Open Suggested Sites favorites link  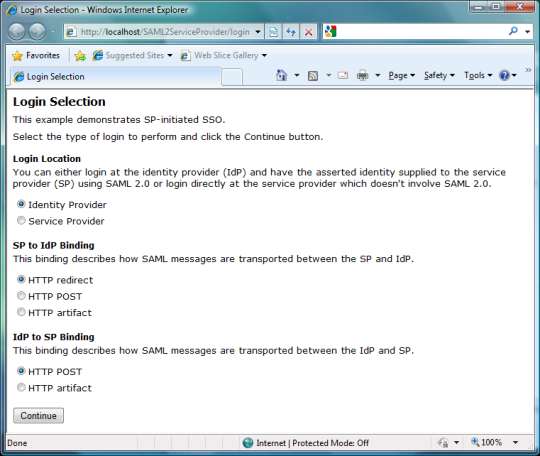(132, 55)
